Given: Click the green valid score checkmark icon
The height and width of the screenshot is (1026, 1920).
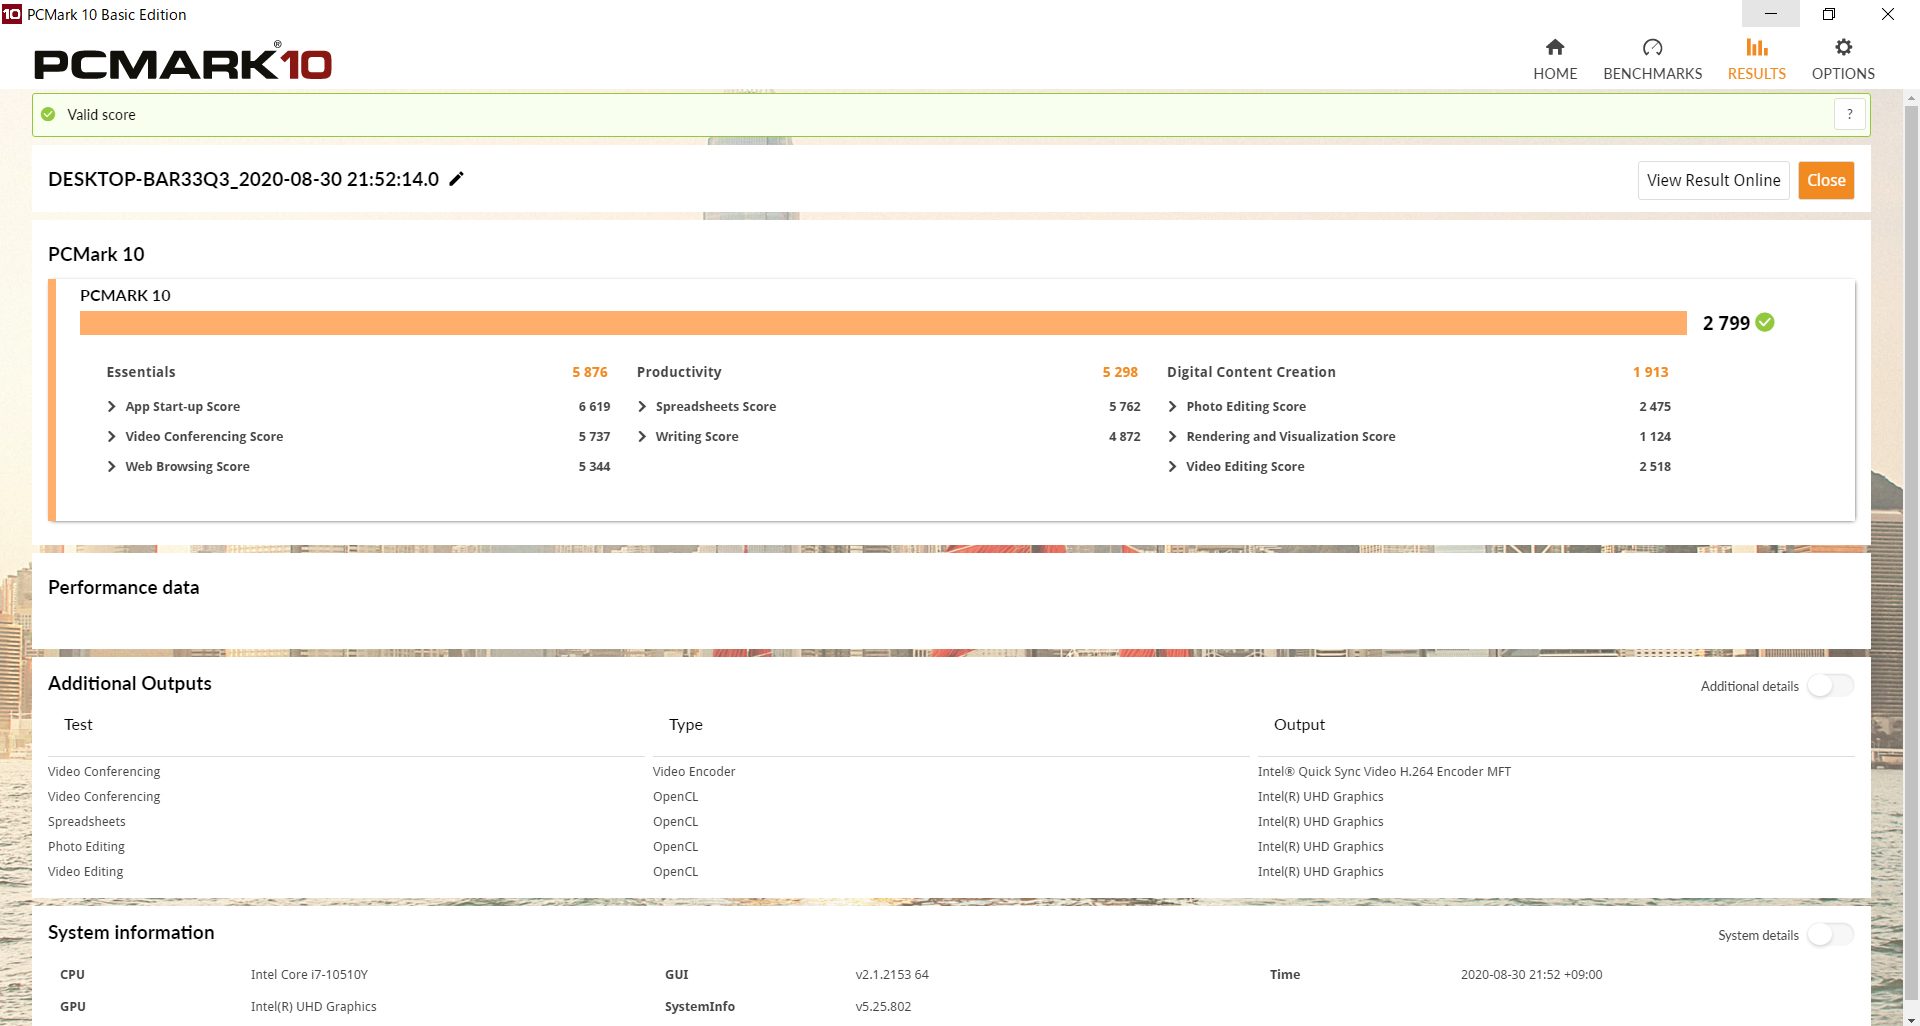Looking at the screenshot, I should click(48, 115).
